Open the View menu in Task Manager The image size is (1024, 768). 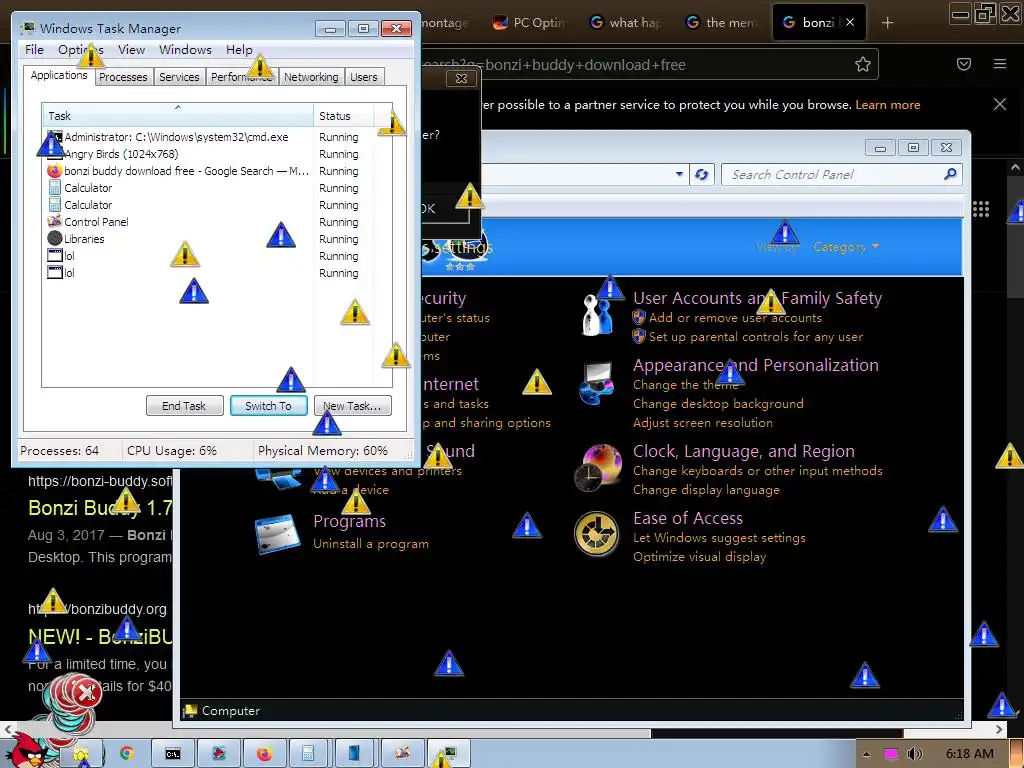(131, 50)
